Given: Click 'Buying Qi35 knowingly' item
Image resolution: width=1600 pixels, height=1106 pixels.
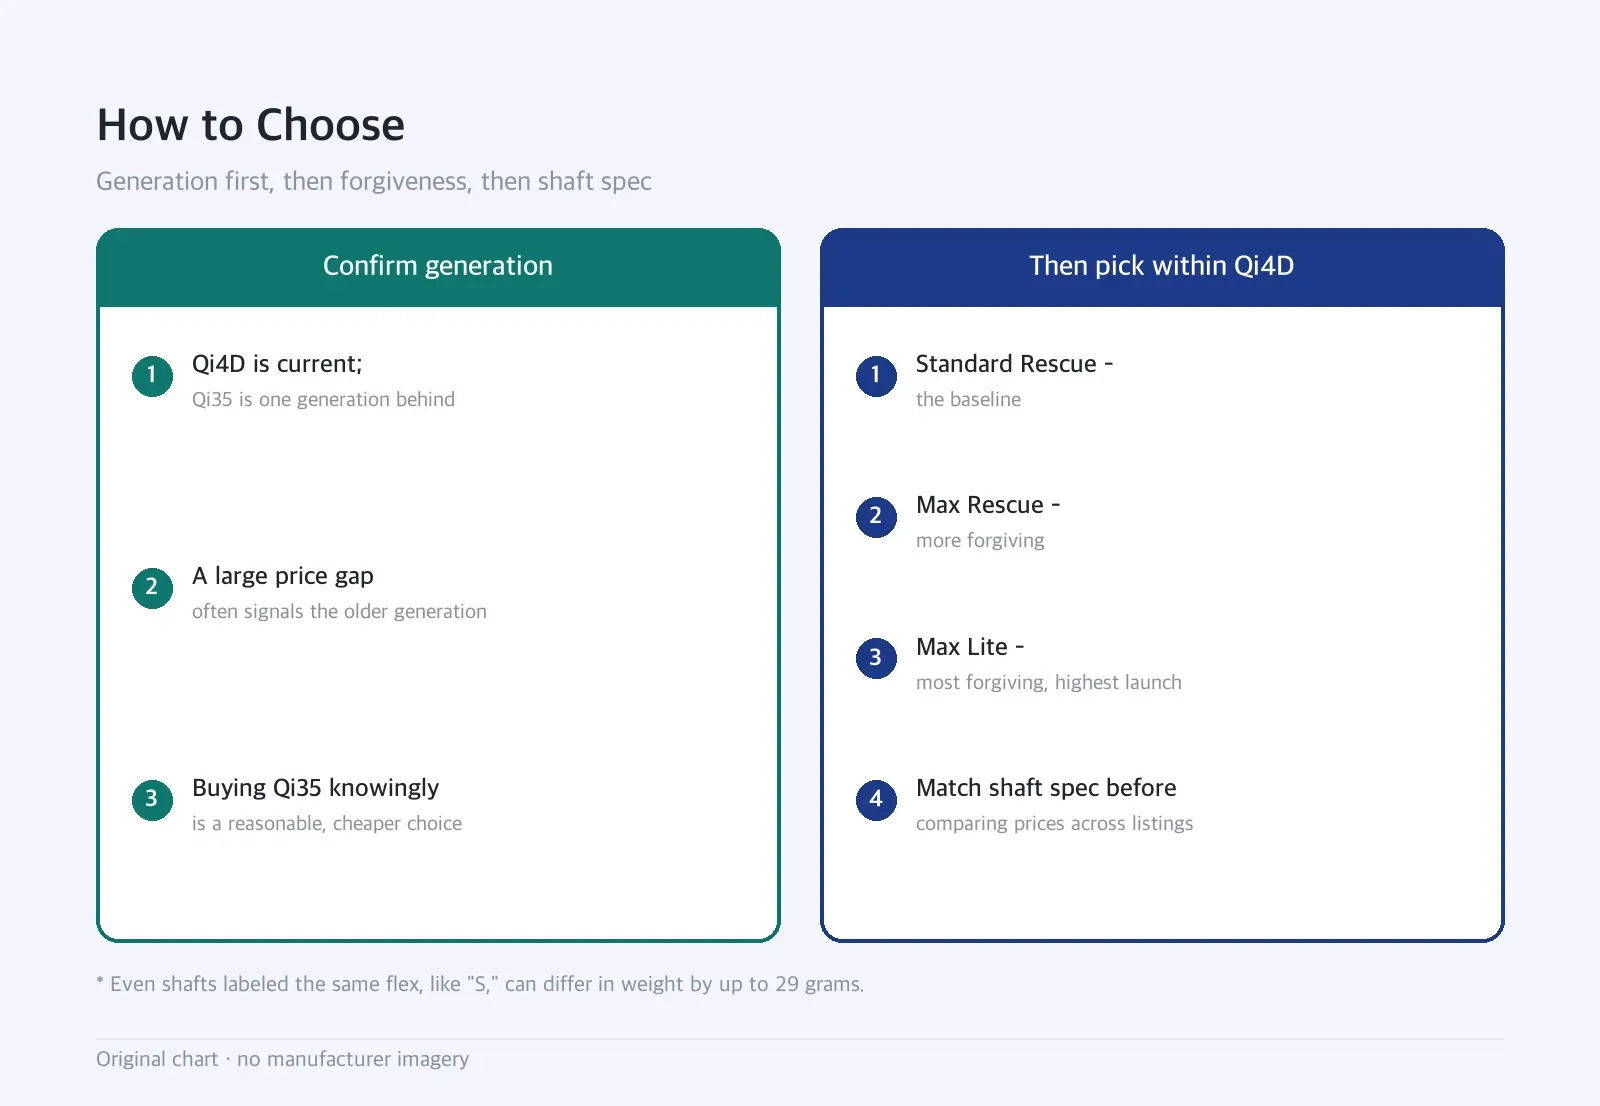Looking at the screenshot, I should point(315,788).
